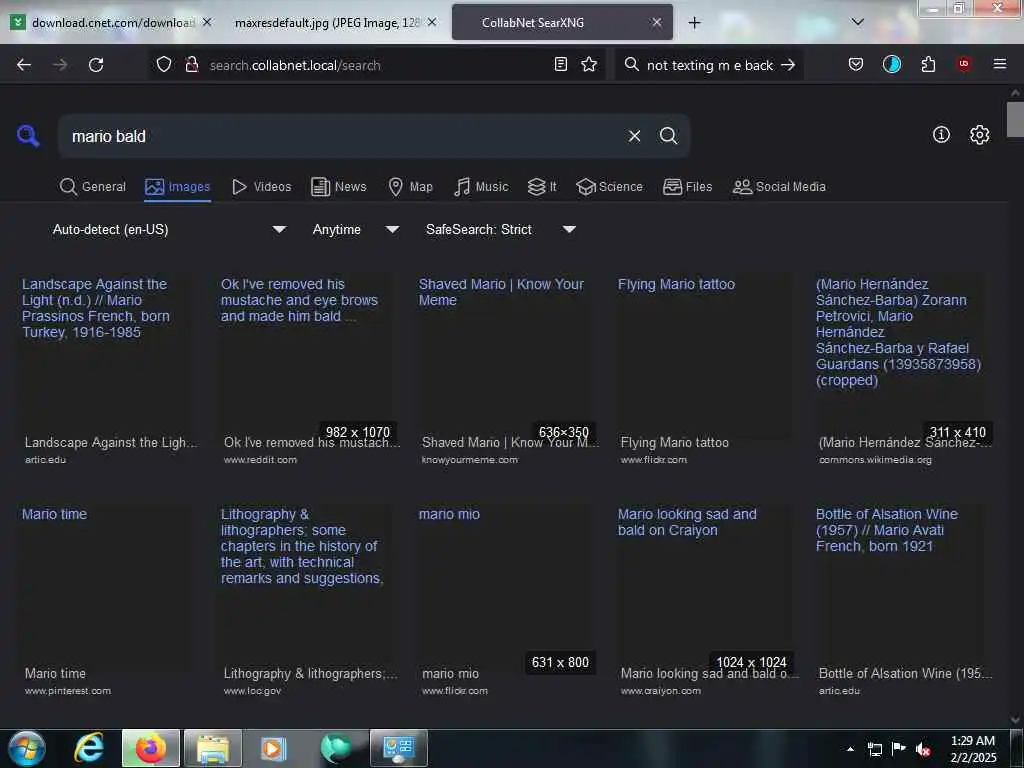
Task: Open the Pocket save icon
Action: [x=856, y=64]
